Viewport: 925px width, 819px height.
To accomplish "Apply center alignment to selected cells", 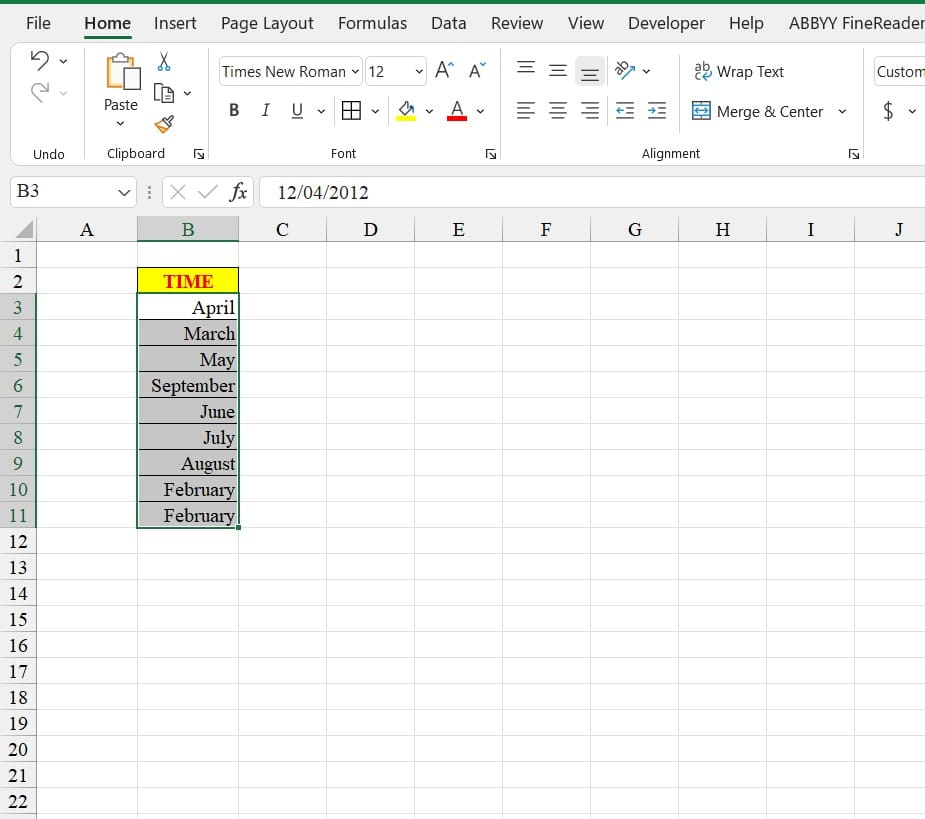I will point(557,111).
